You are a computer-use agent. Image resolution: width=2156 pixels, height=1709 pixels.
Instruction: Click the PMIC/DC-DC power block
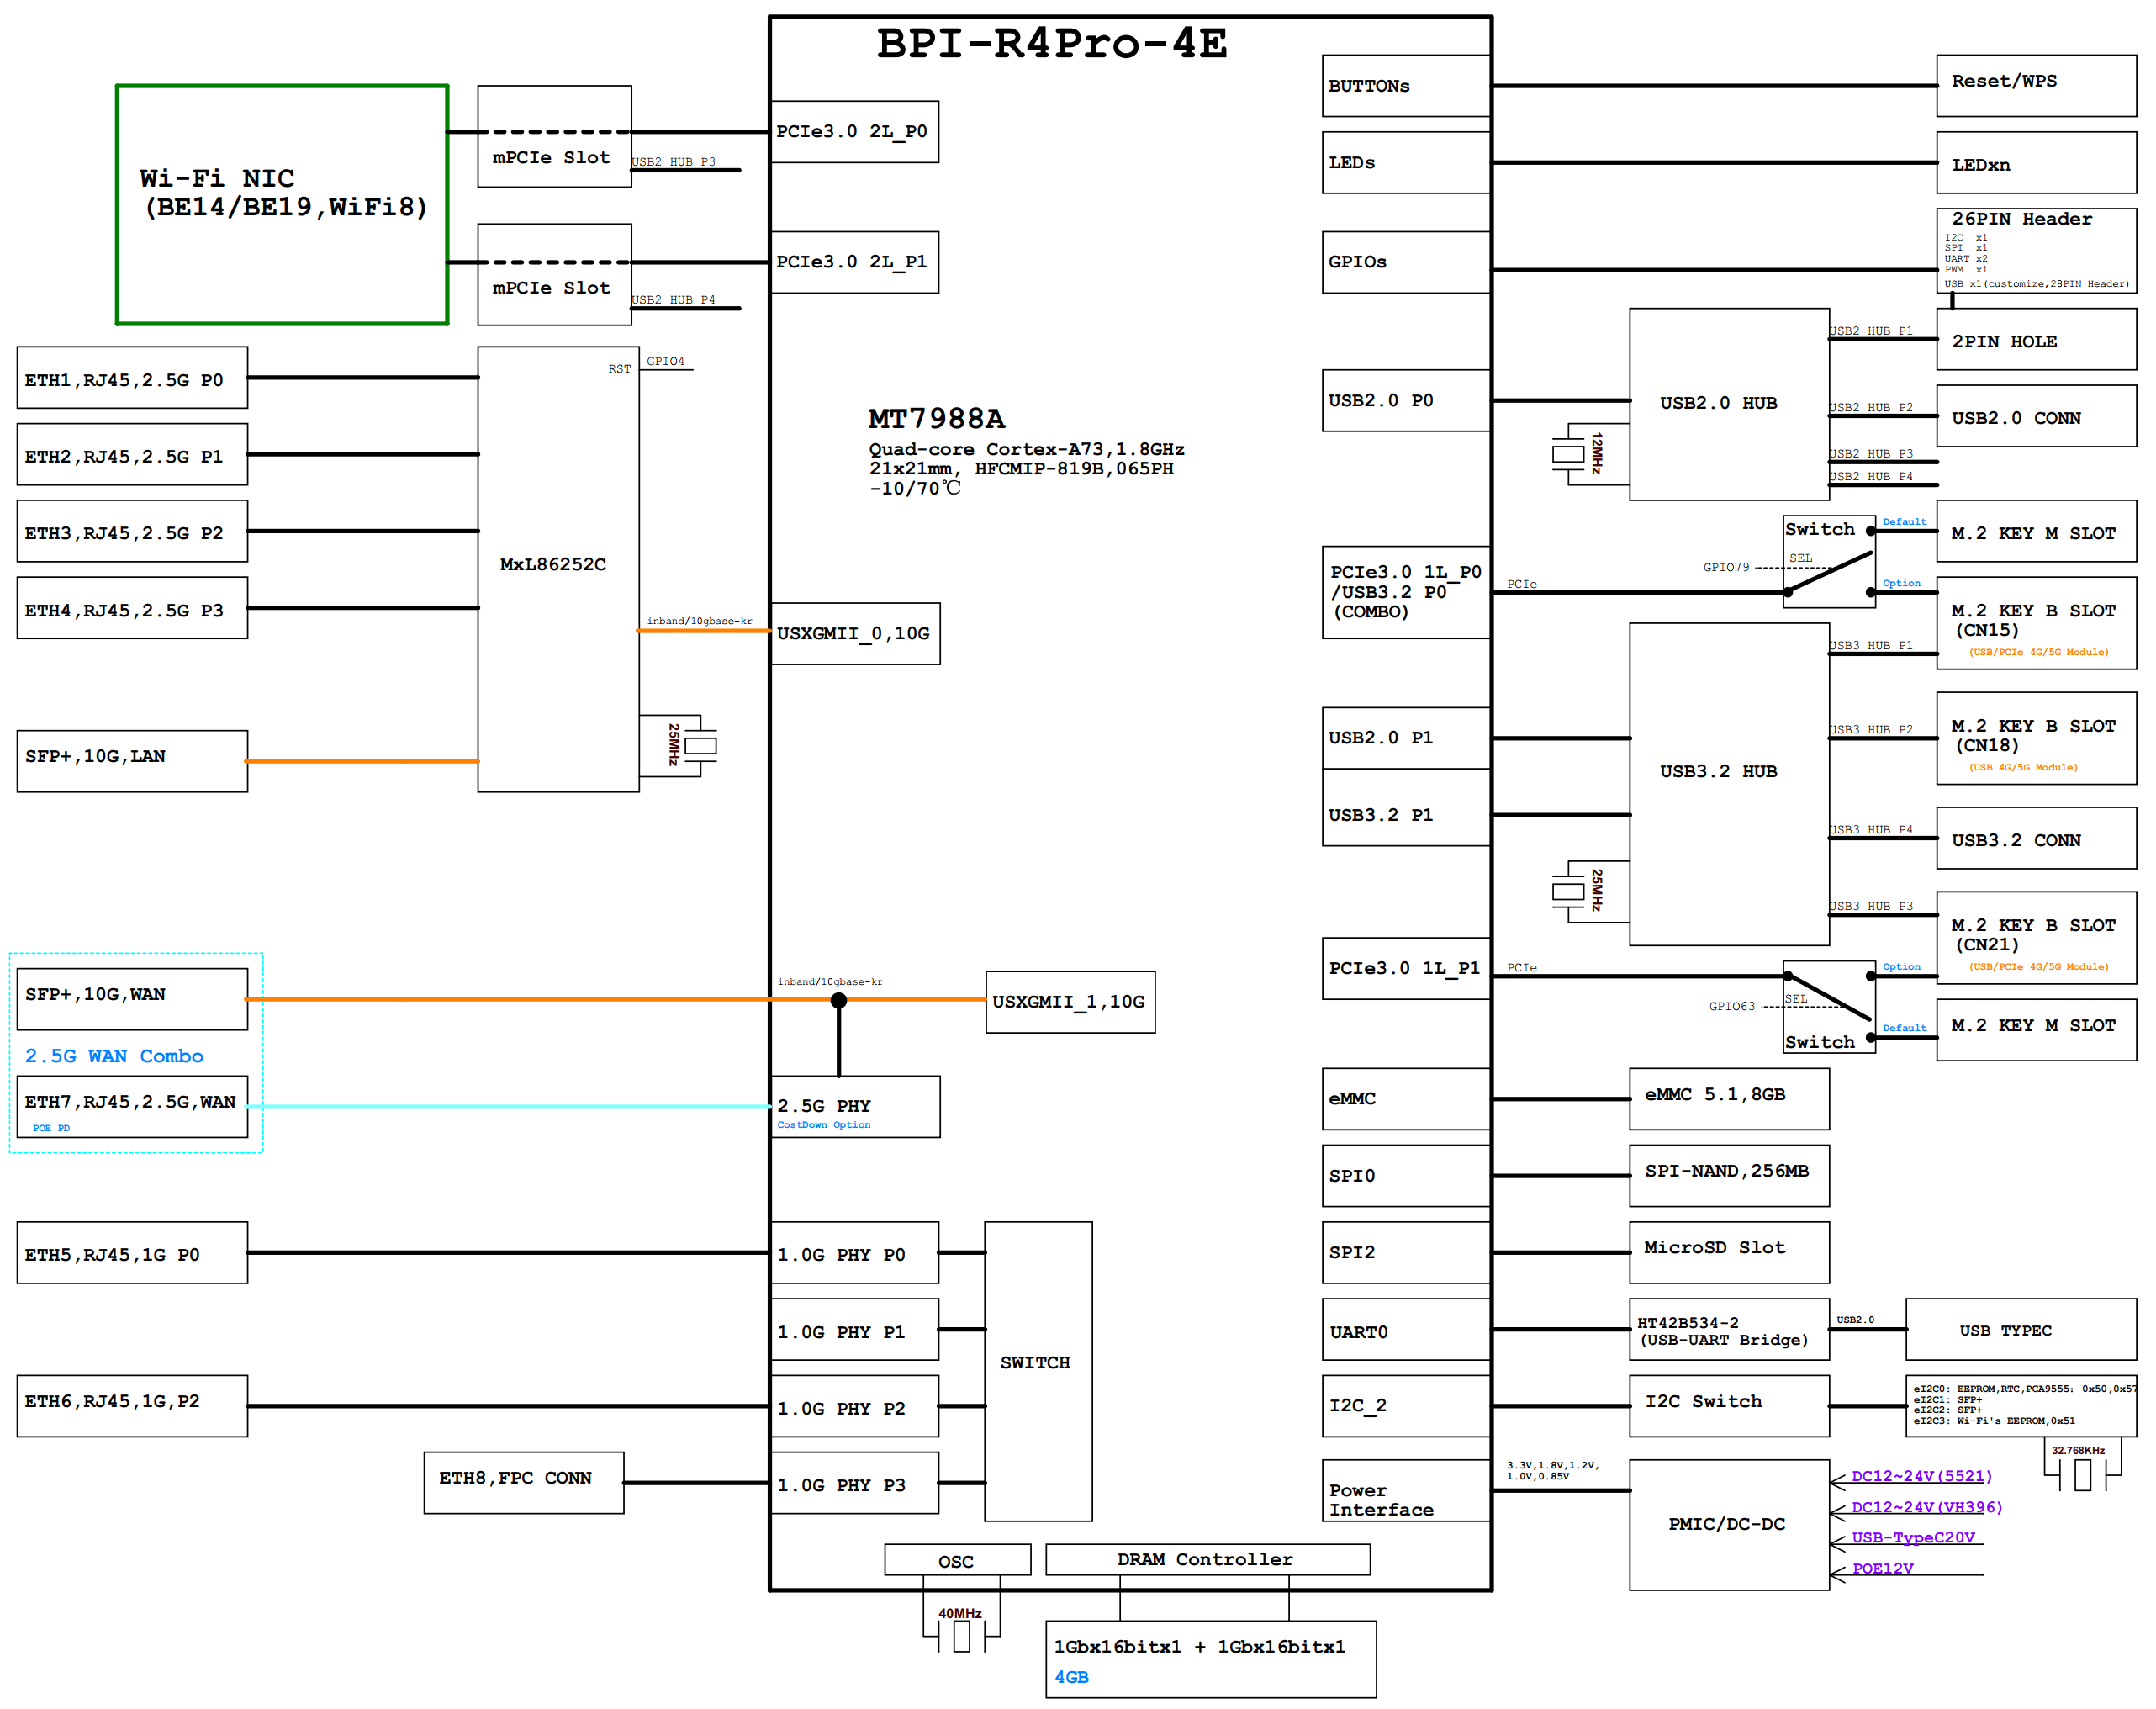pos(1727,1524)
